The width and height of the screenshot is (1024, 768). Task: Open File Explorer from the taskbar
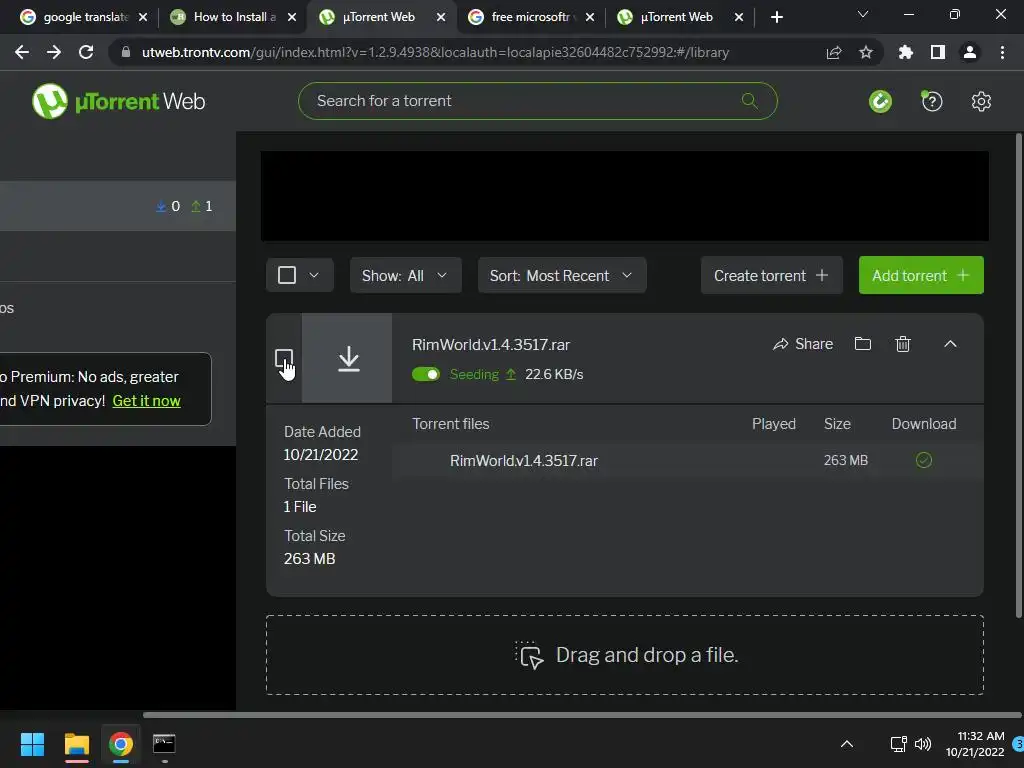[x=76, y=744]
